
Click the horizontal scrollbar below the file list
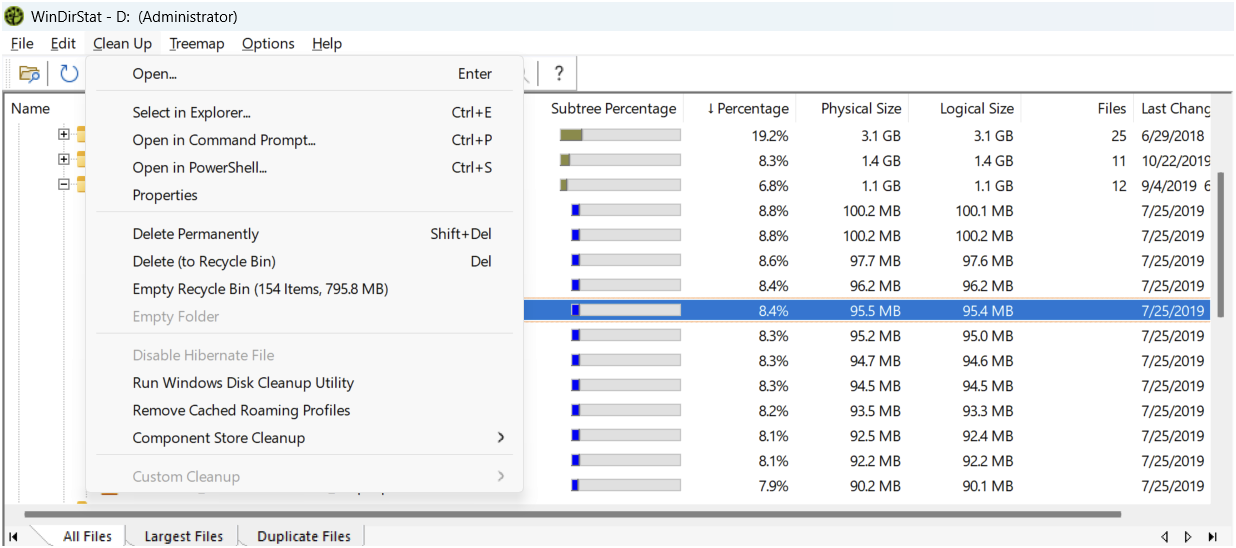click(x=572, y=515)
